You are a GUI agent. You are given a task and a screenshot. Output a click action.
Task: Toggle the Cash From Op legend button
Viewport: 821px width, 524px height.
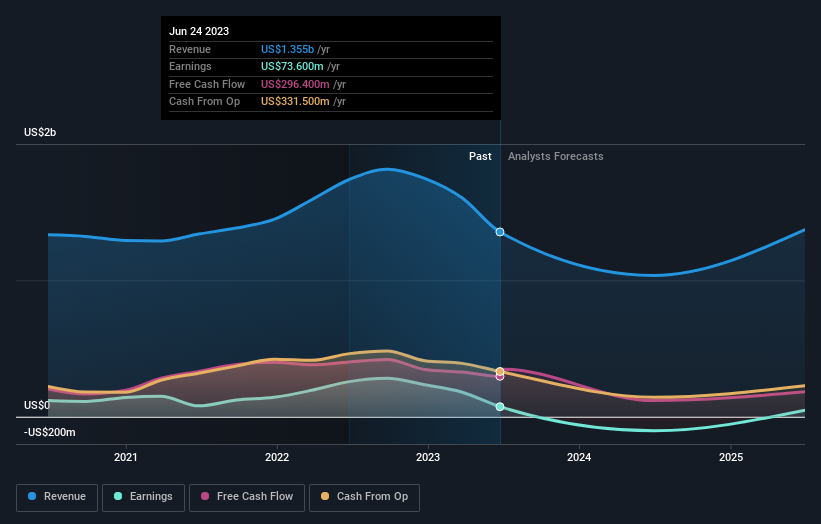tap(364, 497)
